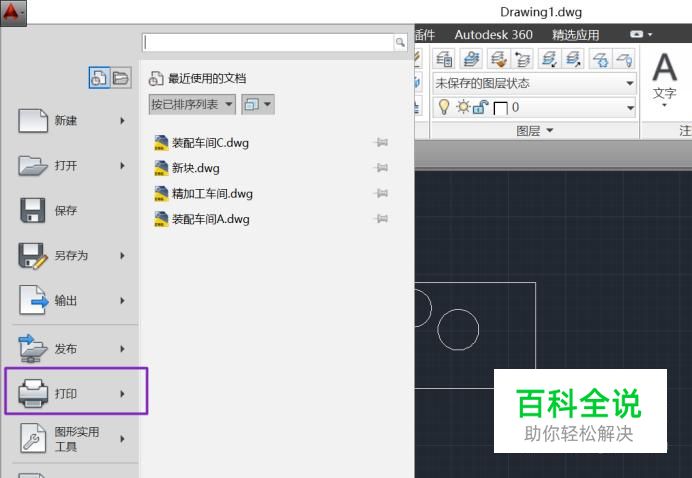Open the layer 0 list dropdown arrow
Screen dimensions: 692x478
click(630, 108)
